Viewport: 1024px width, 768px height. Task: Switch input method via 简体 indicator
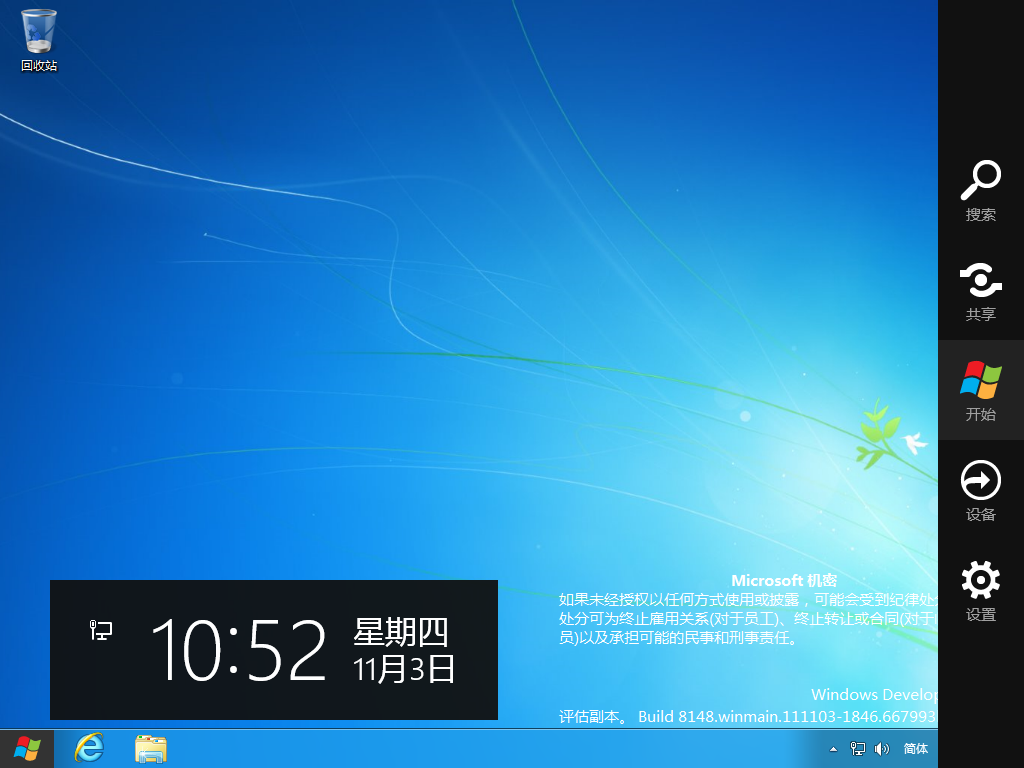click(x=916, y=749)
